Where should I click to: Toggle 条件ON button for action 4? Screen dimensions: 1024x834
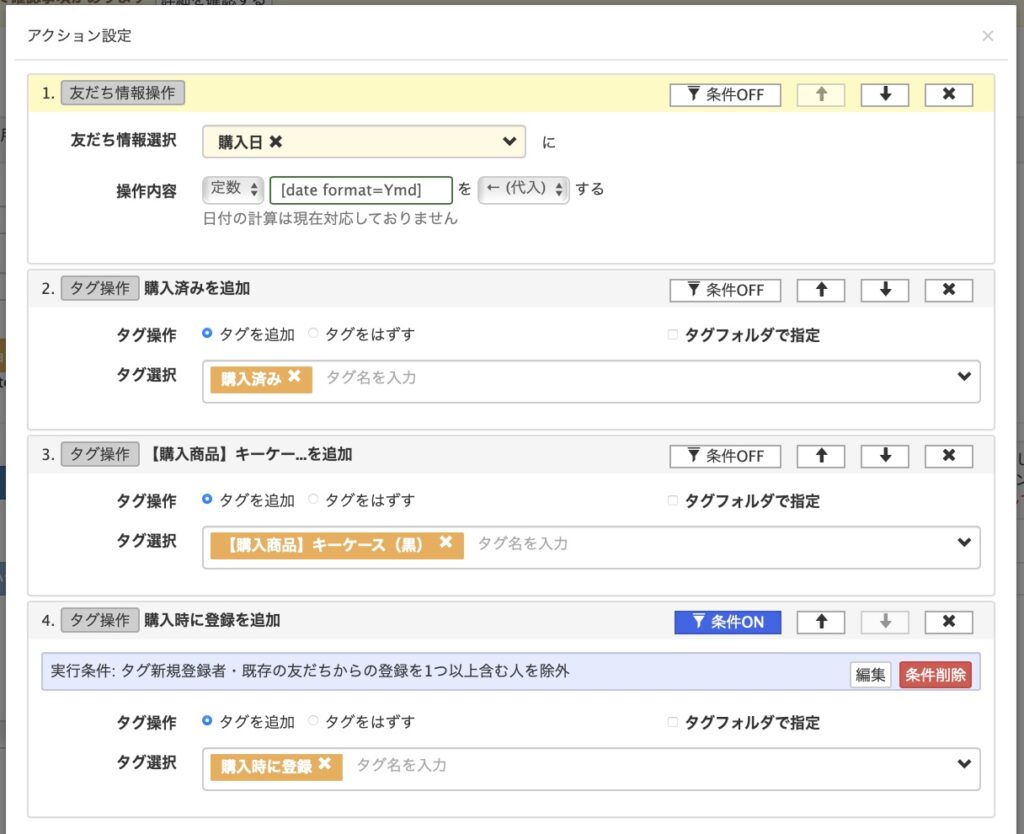pyautogui.click(x=726, y=622)
